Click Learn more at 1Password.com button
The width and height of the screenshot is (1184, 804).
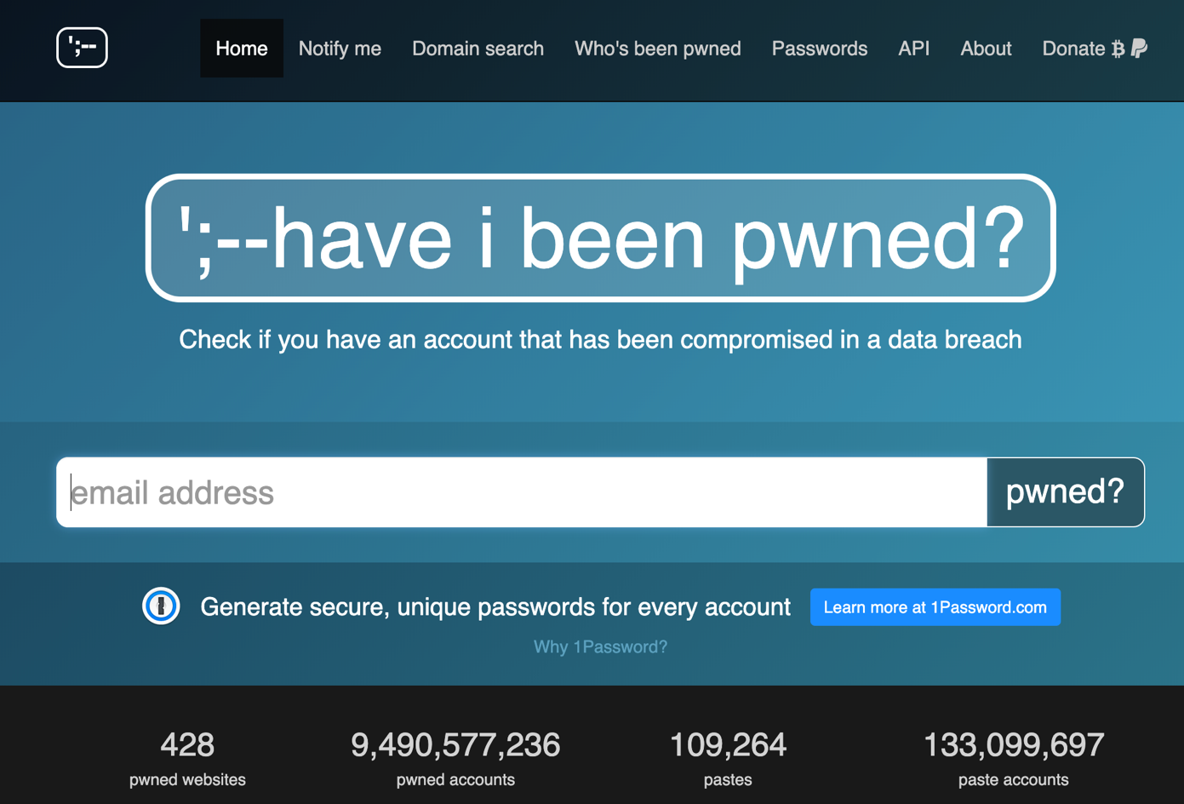[935, 607]
